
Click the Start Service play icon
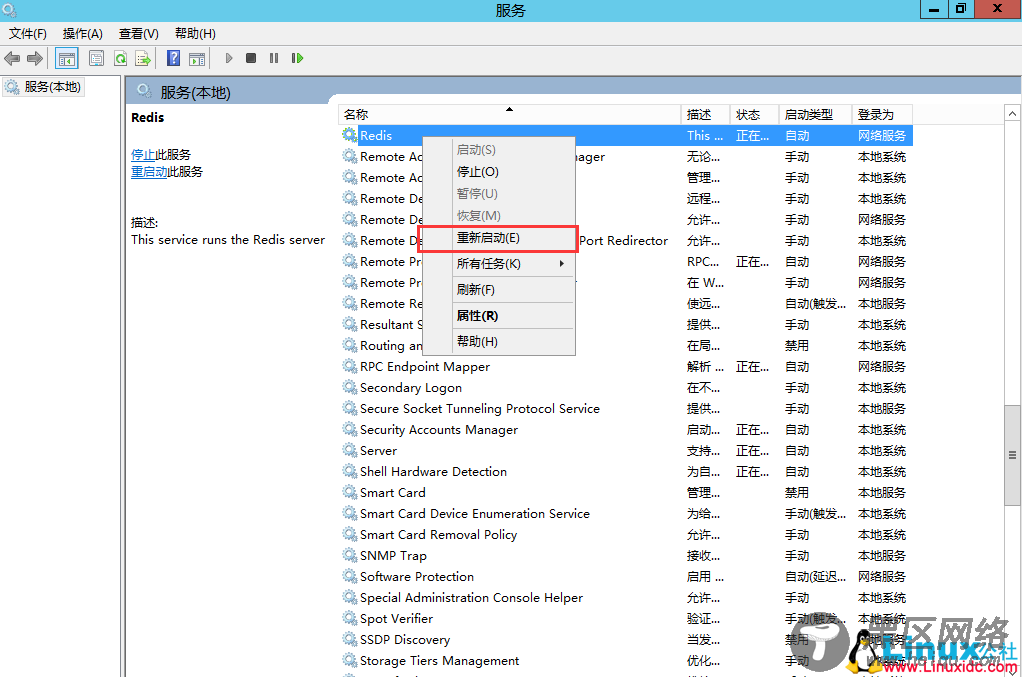click(x=229, y=58)
